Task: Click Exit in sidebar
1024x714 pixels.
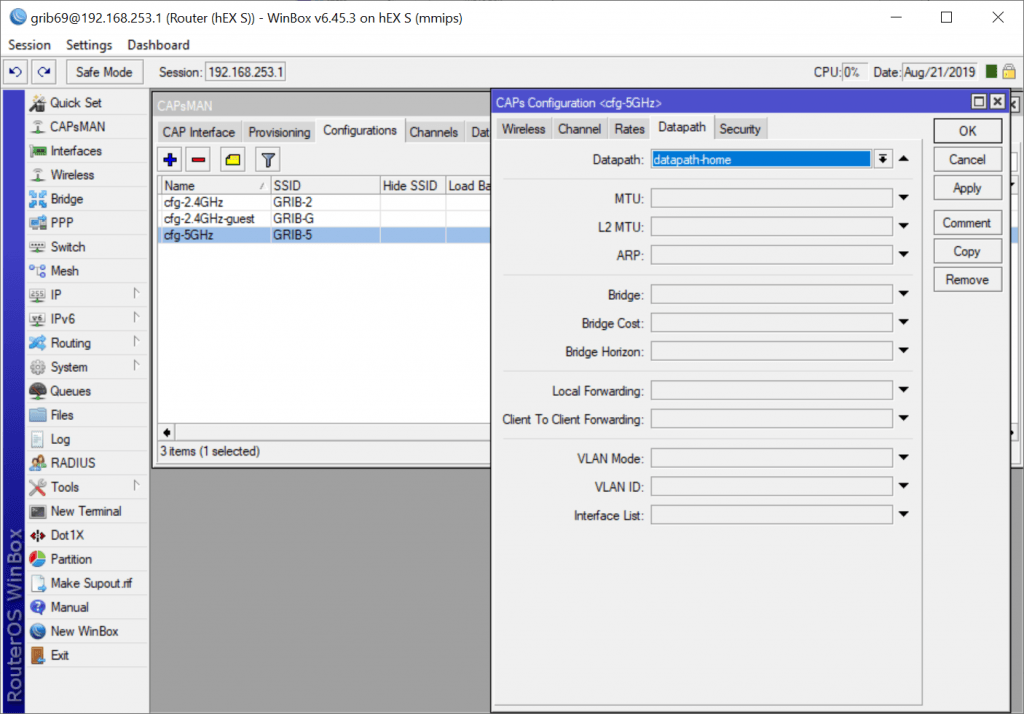Action: (x=59, y=656)
